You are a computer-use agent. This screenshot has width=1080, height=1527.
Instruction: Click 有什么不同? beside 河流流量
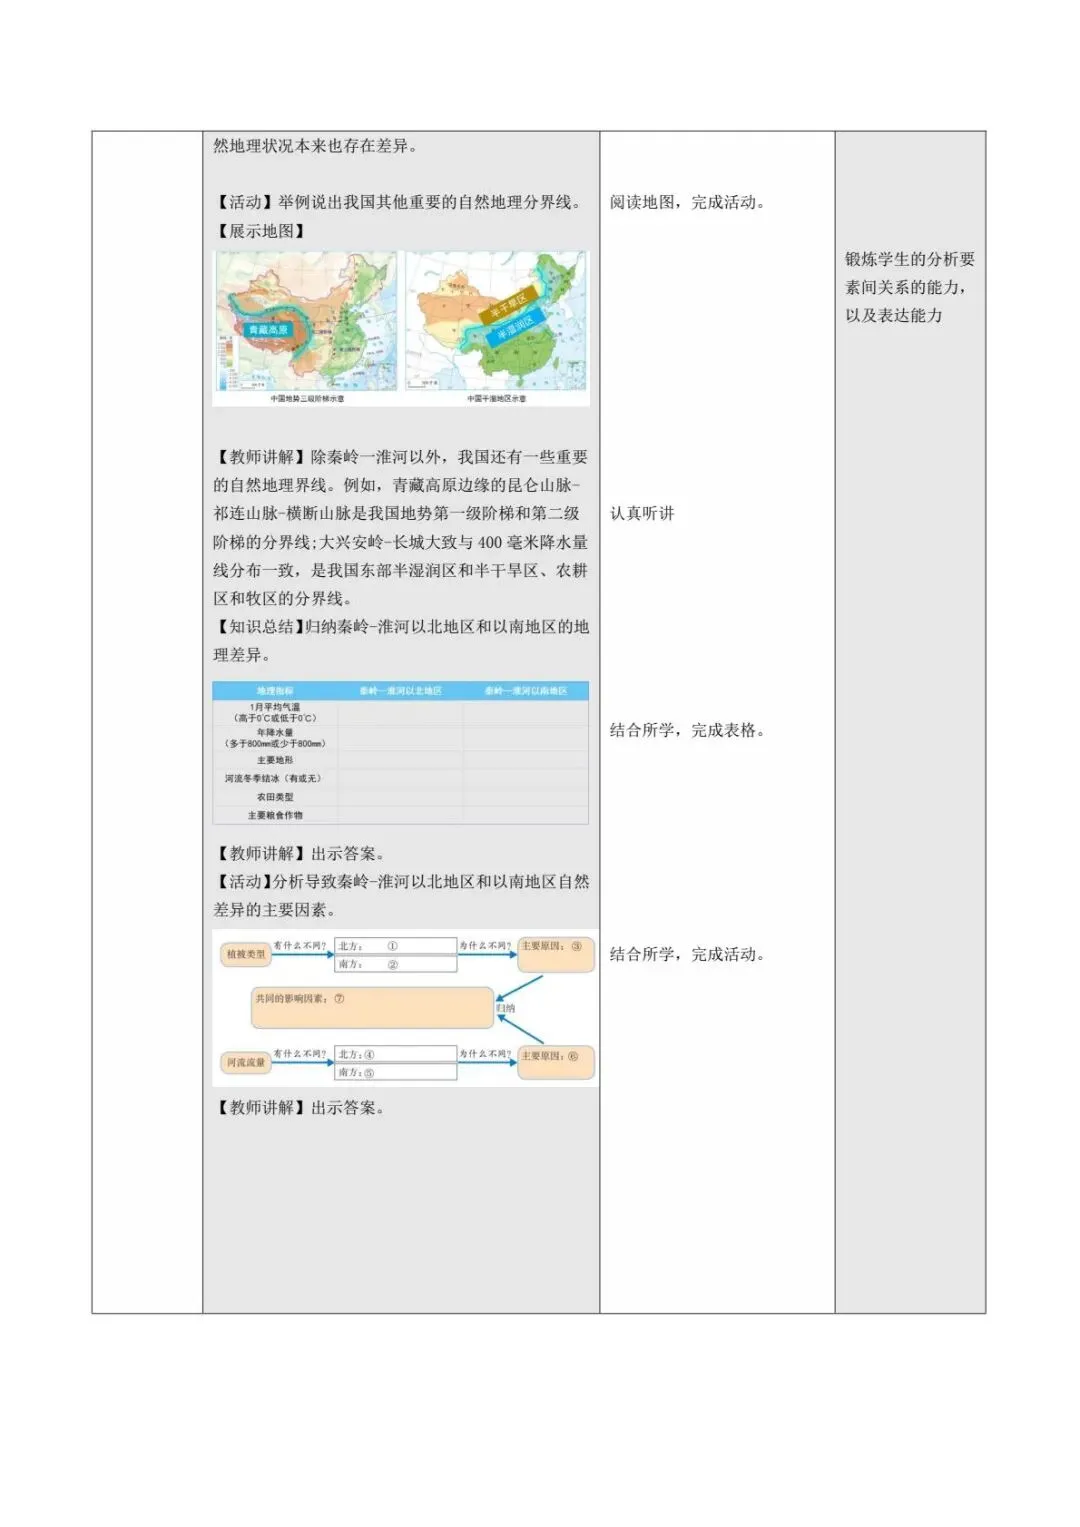(300, 1054)
